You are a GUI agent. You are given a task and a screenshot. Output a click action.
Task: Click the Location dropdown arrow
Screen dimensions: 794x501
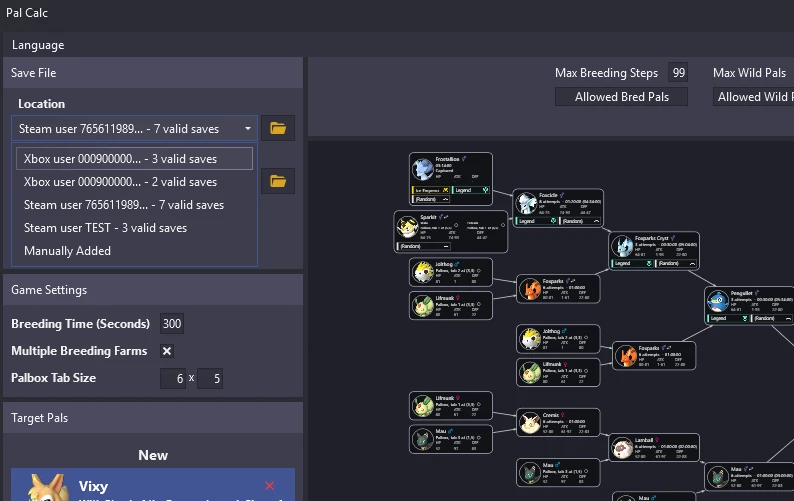click(248, 129)
